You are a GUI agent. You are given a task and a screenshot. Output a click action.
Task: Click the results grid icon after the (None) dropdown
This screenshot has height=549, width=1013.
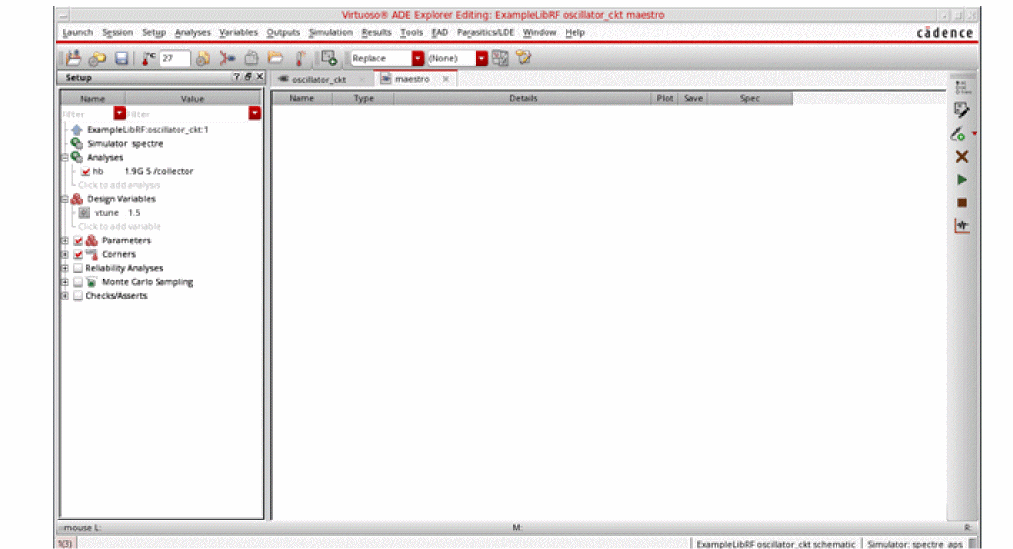(x=500, y=58)
